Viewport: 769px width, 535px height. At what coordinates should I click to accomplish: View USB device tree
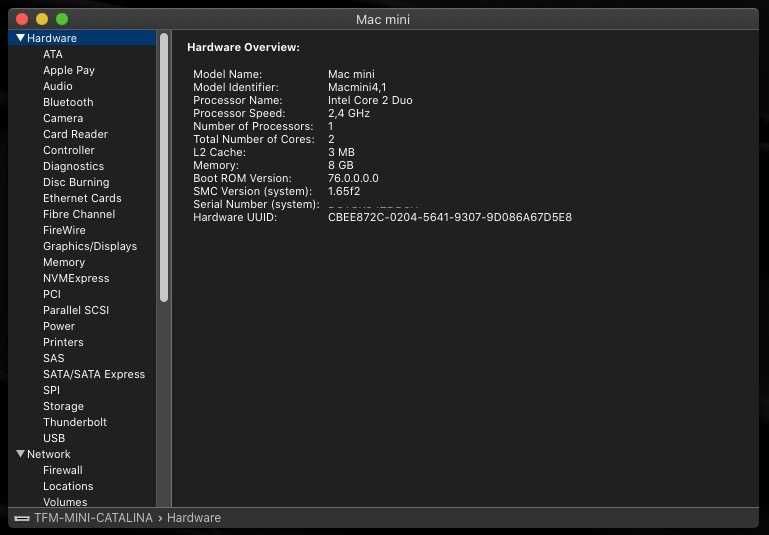click(53, 438)
